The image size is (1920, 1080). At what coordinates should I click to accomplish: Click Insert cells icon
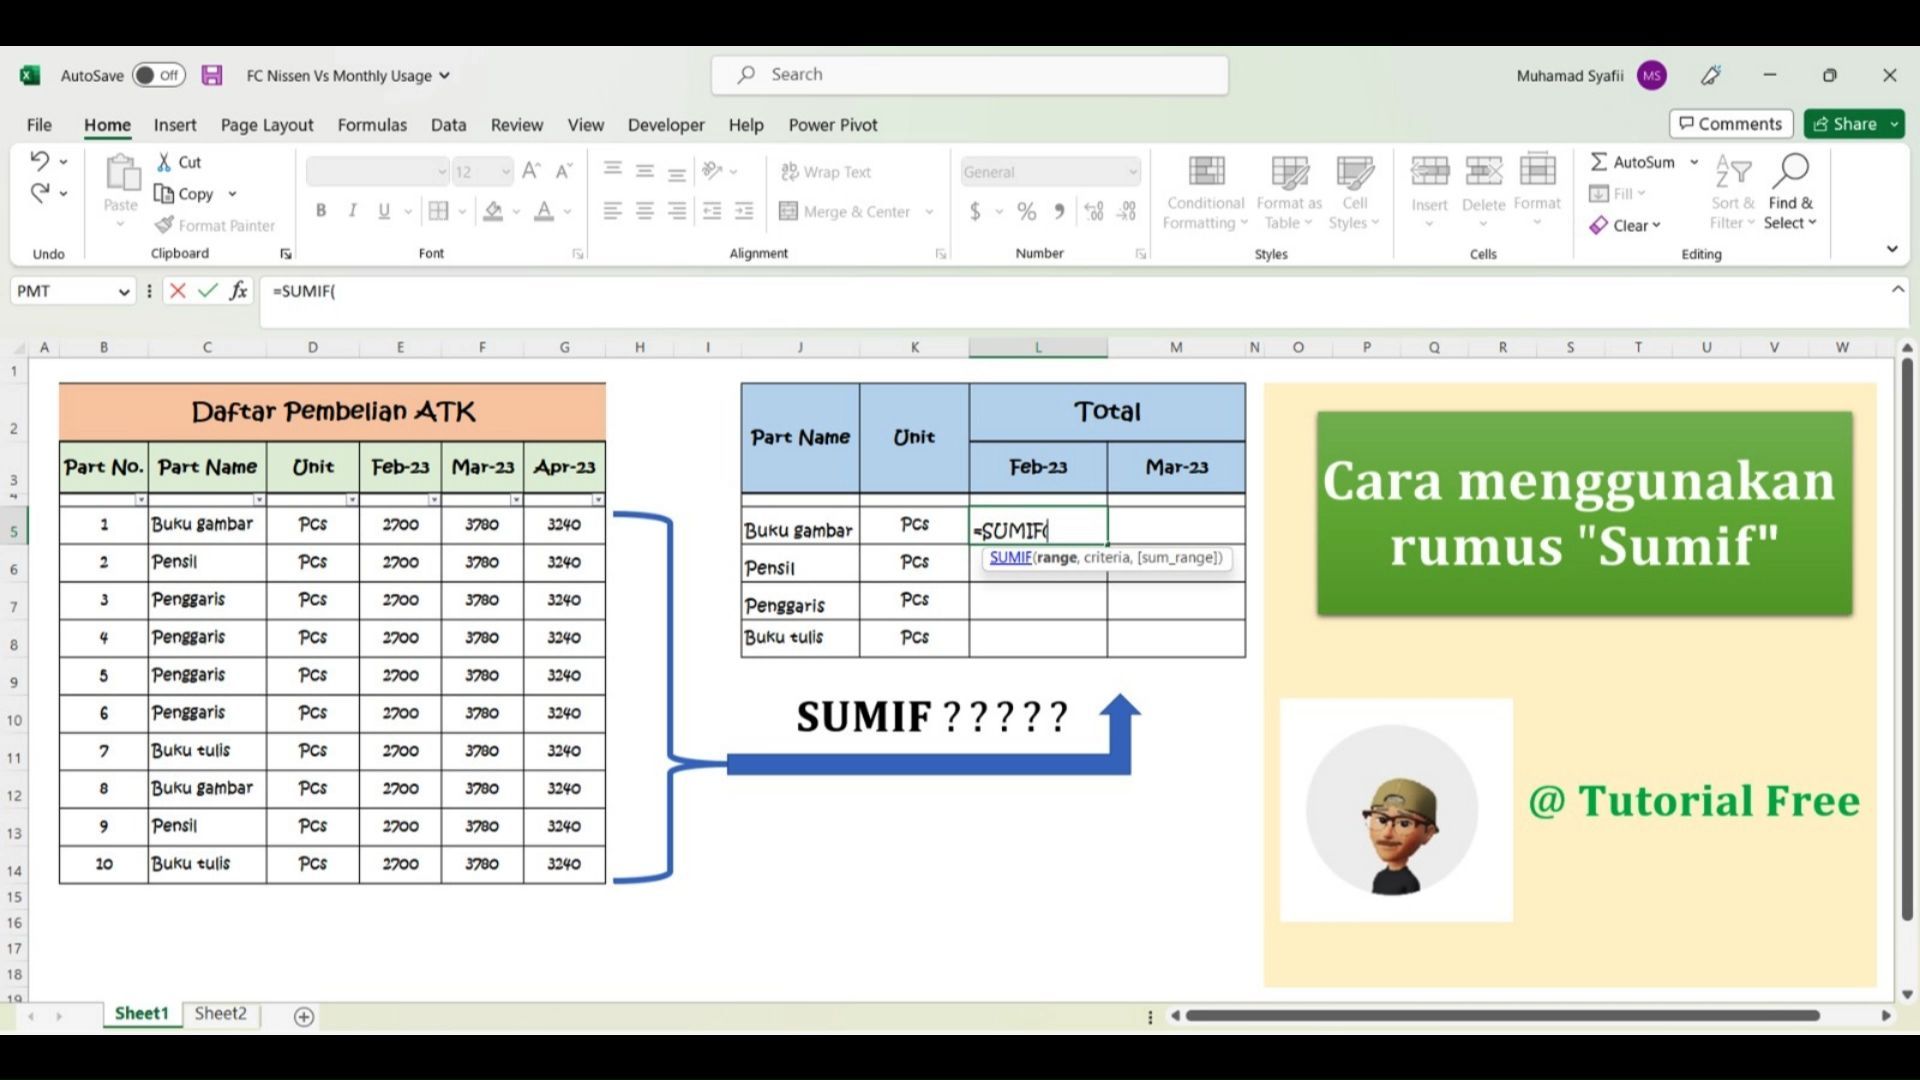click(1430, 171)
